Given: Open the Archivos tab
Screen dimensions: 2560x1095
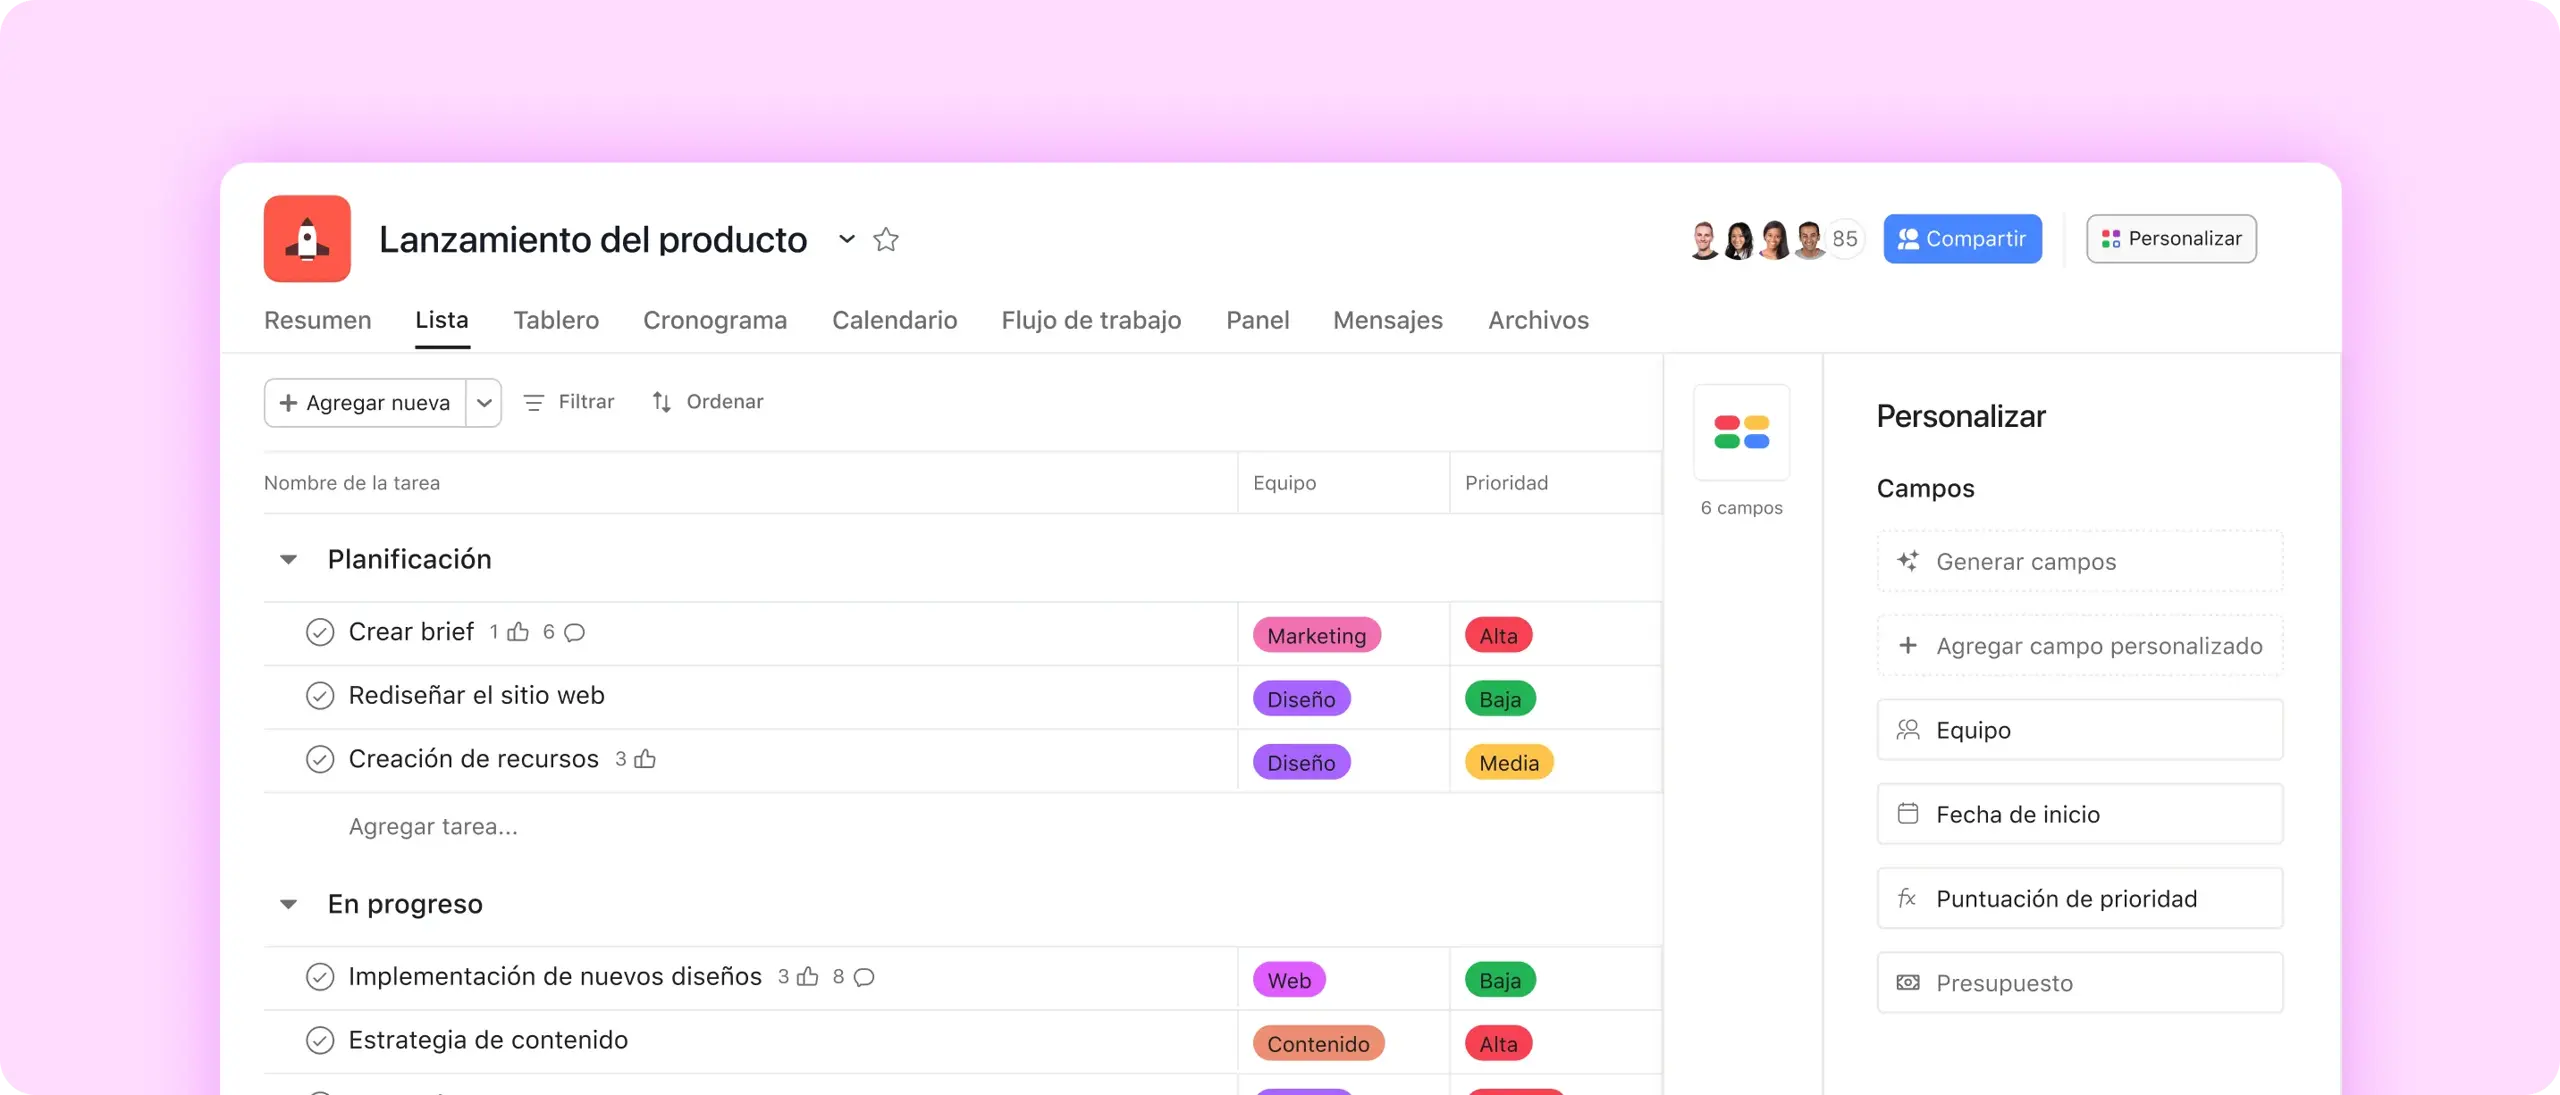Looking at the screenshot, I should [1538, 320].
